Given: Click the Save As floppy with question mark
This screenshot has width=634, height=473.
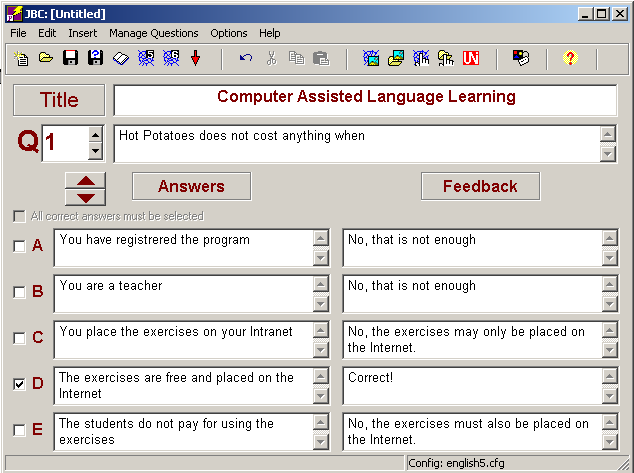Looking at the screenshot, I should [x=95, y=58].
